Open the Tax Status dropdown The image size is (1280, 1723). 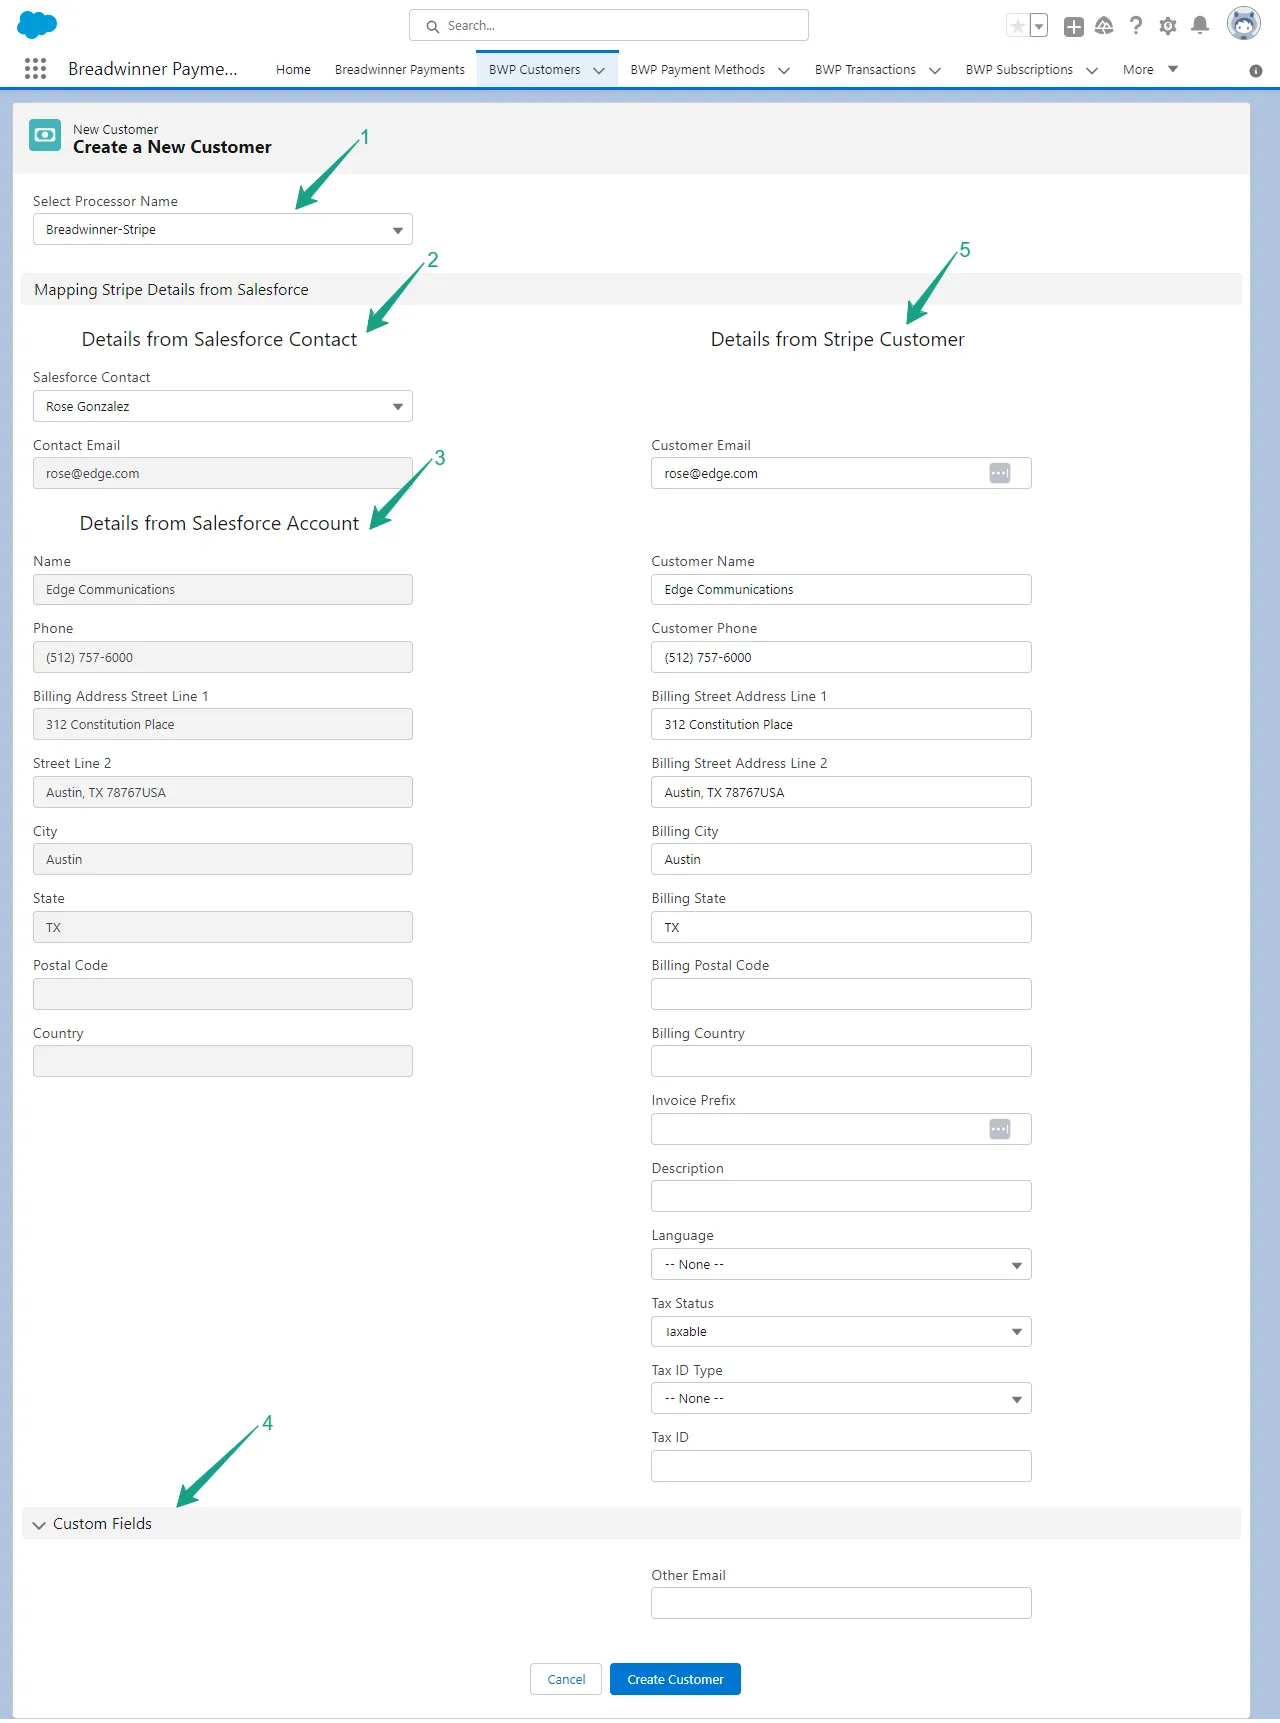(x=841, y=1331)
